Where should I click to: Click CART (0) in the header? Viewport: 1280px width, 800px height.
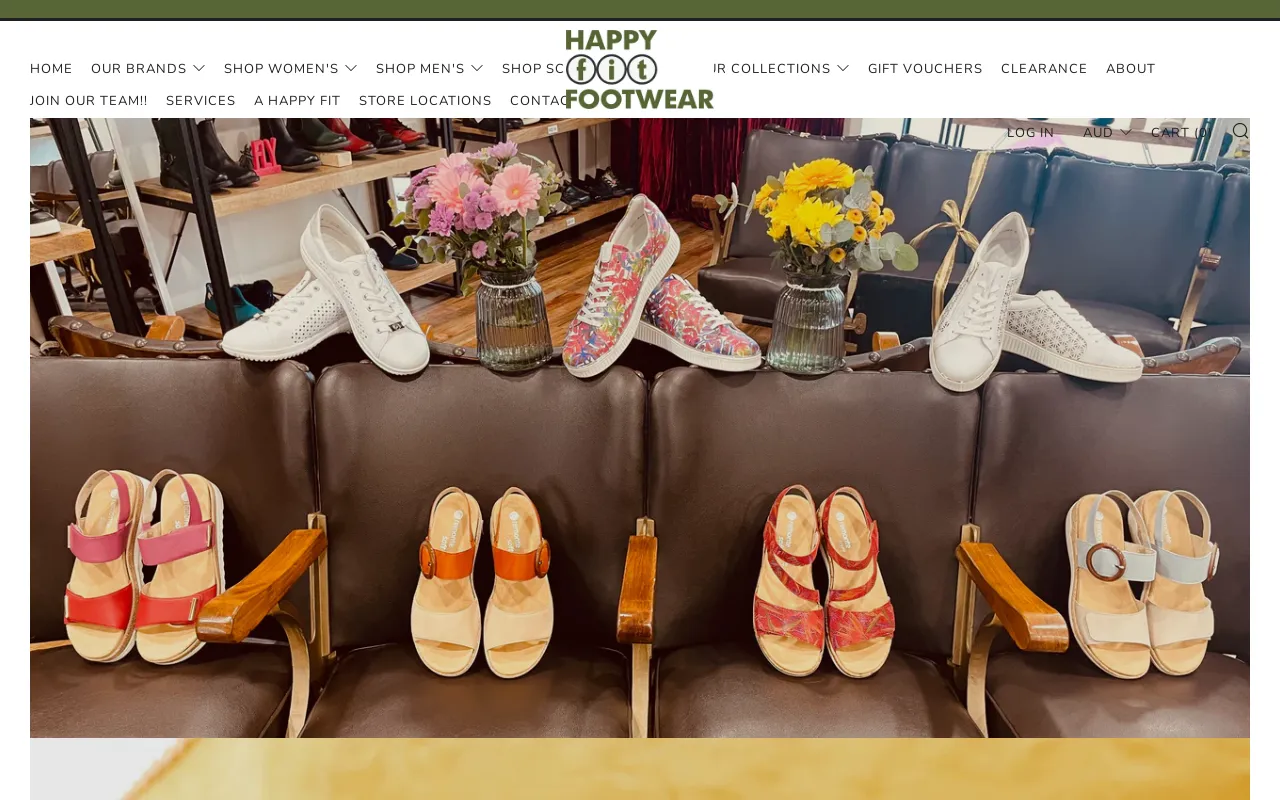pos(1180,131)
